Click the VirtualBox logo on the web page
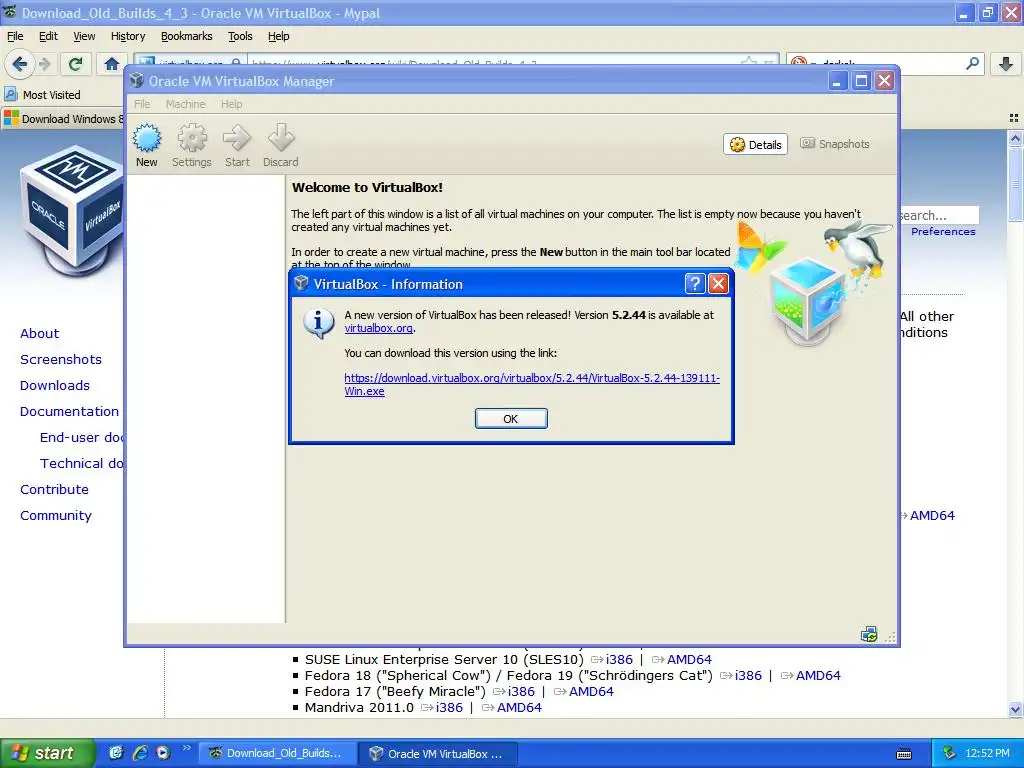Image resolution: width=1024 pixels, height=768 pixels. (x=71, y=210)
